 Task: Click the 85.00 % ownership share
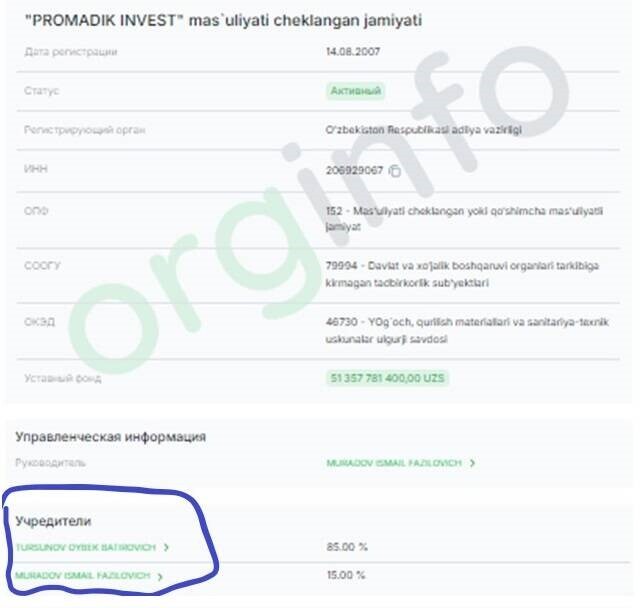[x=347, y=547]
